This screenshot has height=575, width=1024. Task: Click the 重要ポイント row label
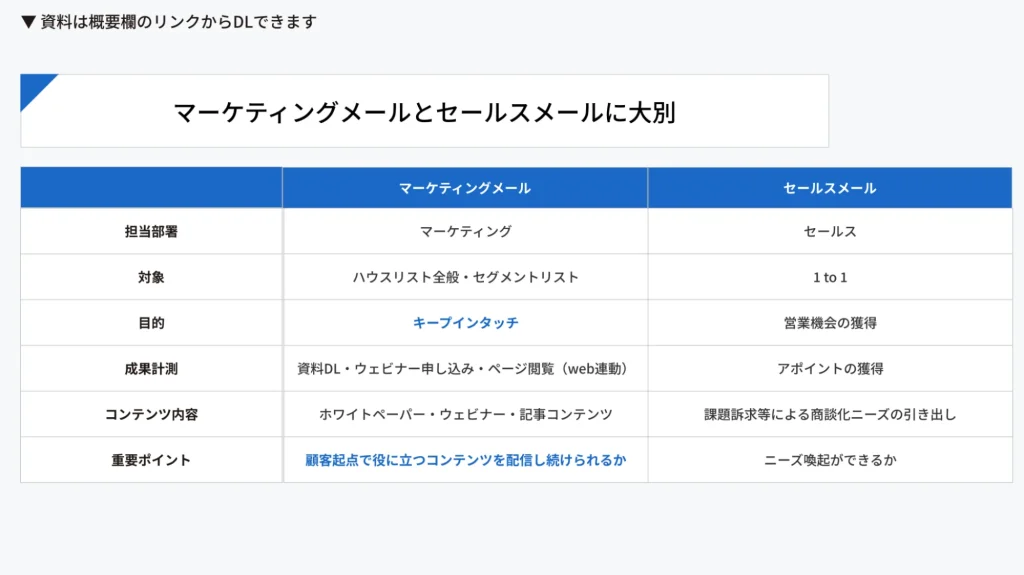151,460
